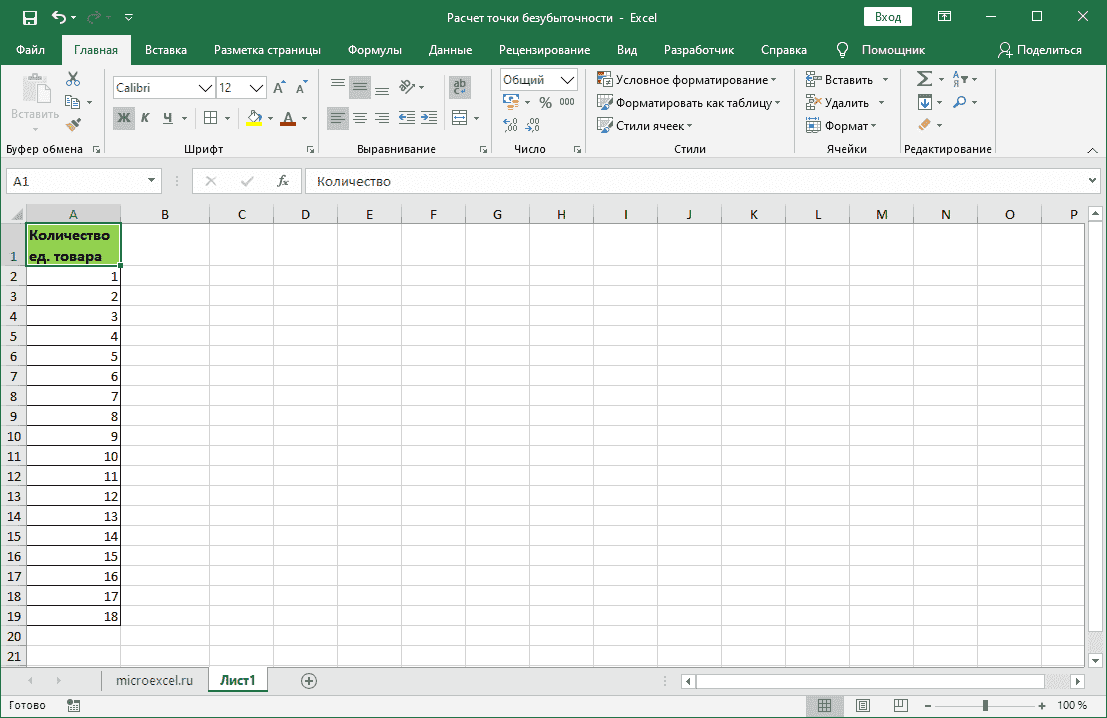Click the Поделиться share button

pos(1040,49)
